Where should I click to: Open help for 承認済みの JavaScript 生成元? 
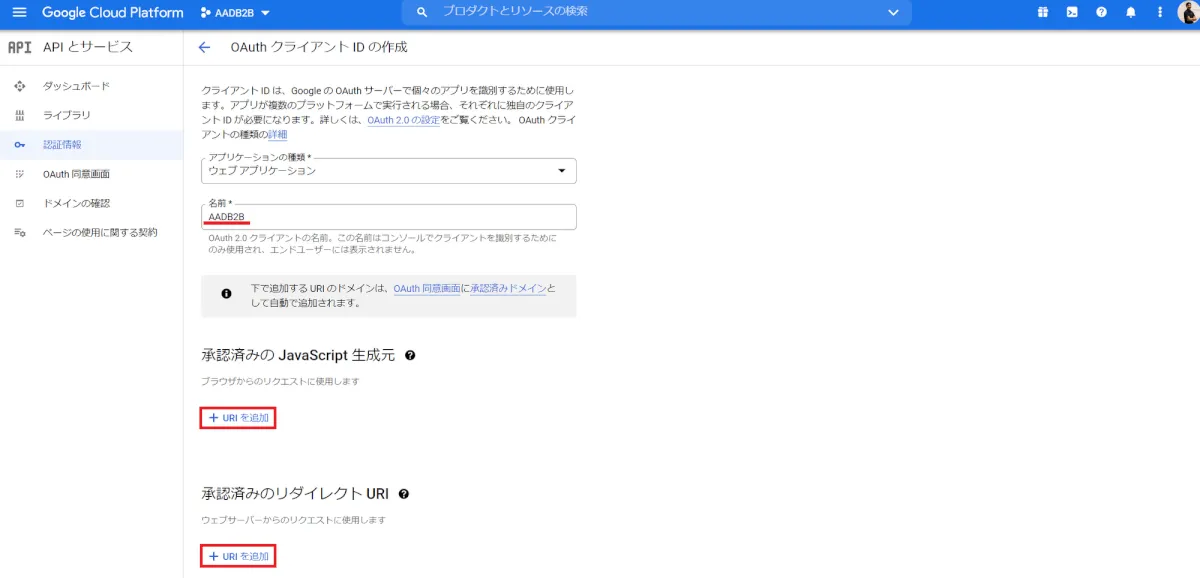click(x=410, y=355)
